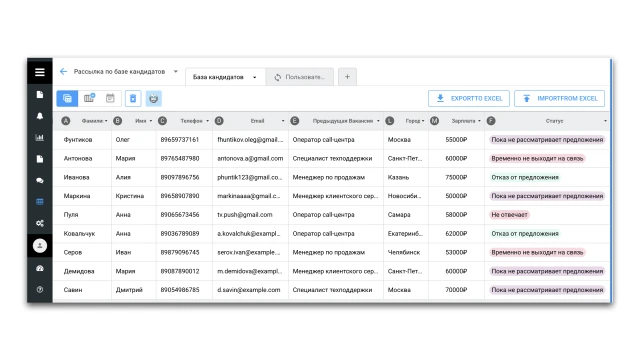Select email cell tv.push@gmail.com

coord(250,215)
